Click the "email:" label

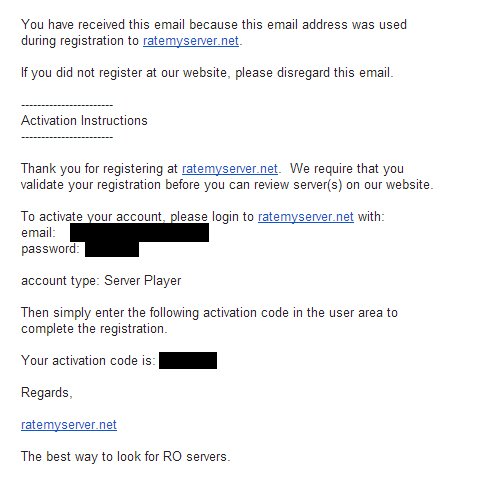click(x=38, y=233)
